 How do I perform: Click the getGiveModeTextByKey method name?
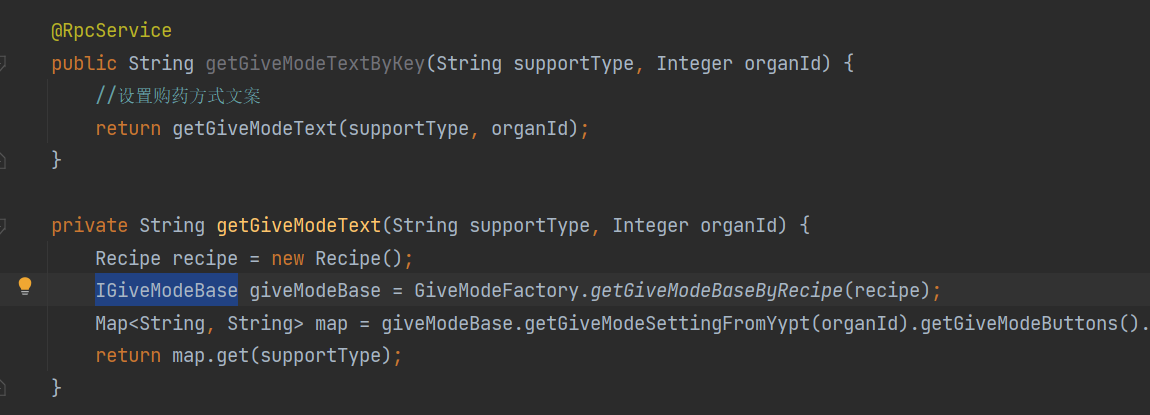click(x=315, y=64)
